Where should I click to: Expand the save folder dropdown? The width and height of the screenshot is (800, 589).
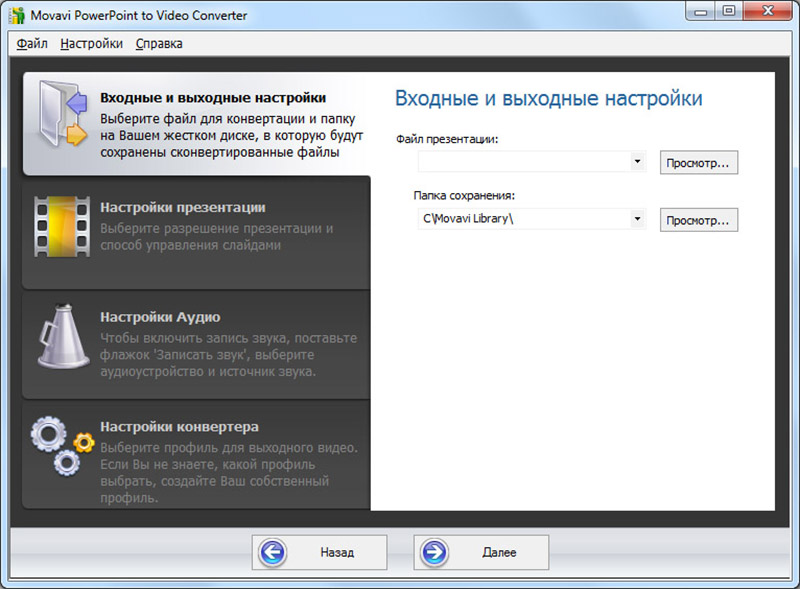(637, 219)
